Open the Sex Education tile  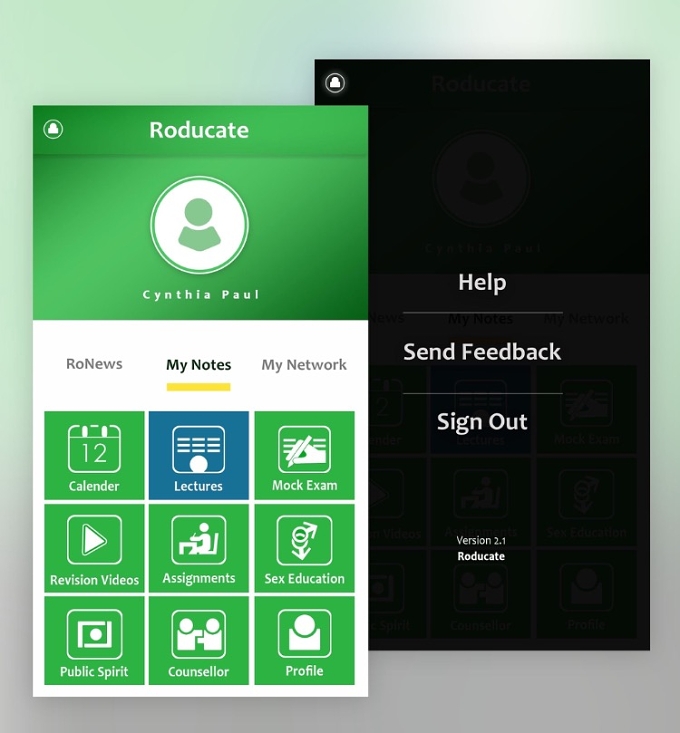click(x=304, y=548)
